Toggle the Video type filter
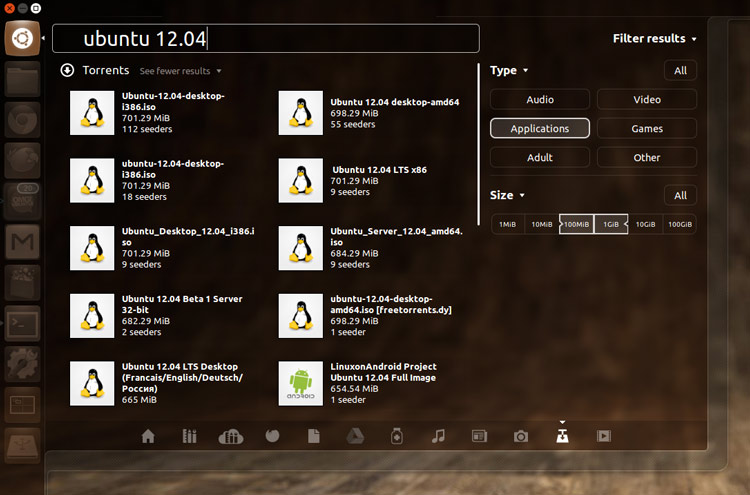This screenshot has width=750, height=495. pos(647,99)
